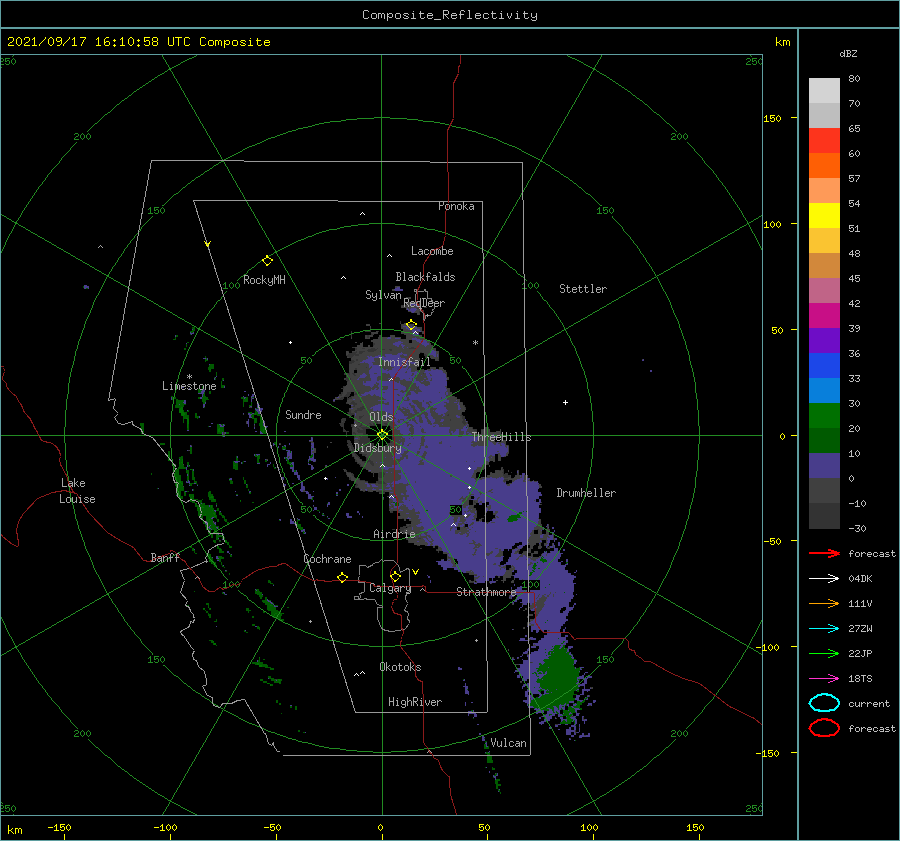Click the 80 dBZ light grey swatch
Screen dimensions: 900x841
[x=824, y=90]
